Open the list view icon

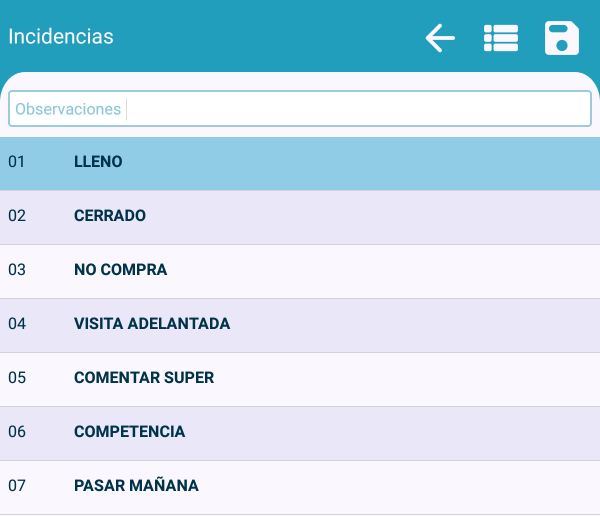point(500,38)
